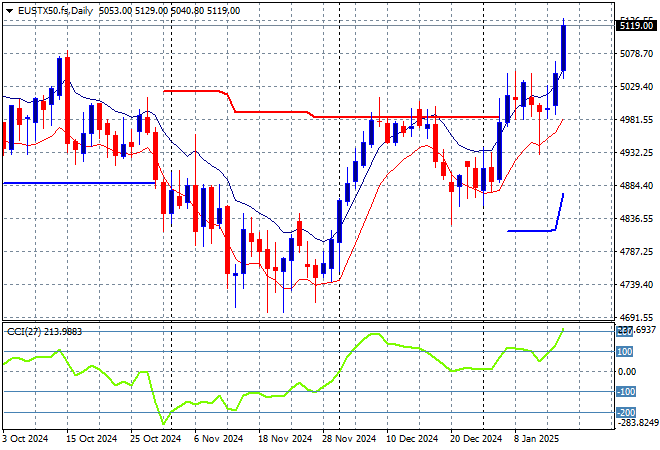Click the 4739.40 price axis level
This screenshot has height=450, width=660.
636,285
